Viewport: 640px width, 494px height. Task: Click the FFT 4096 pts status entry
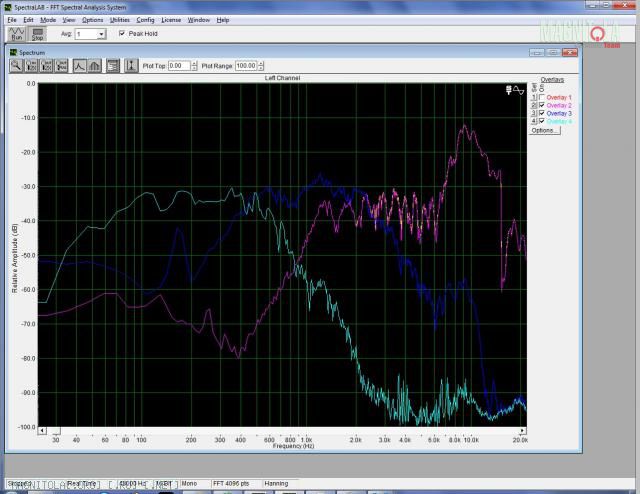(231, 483)
